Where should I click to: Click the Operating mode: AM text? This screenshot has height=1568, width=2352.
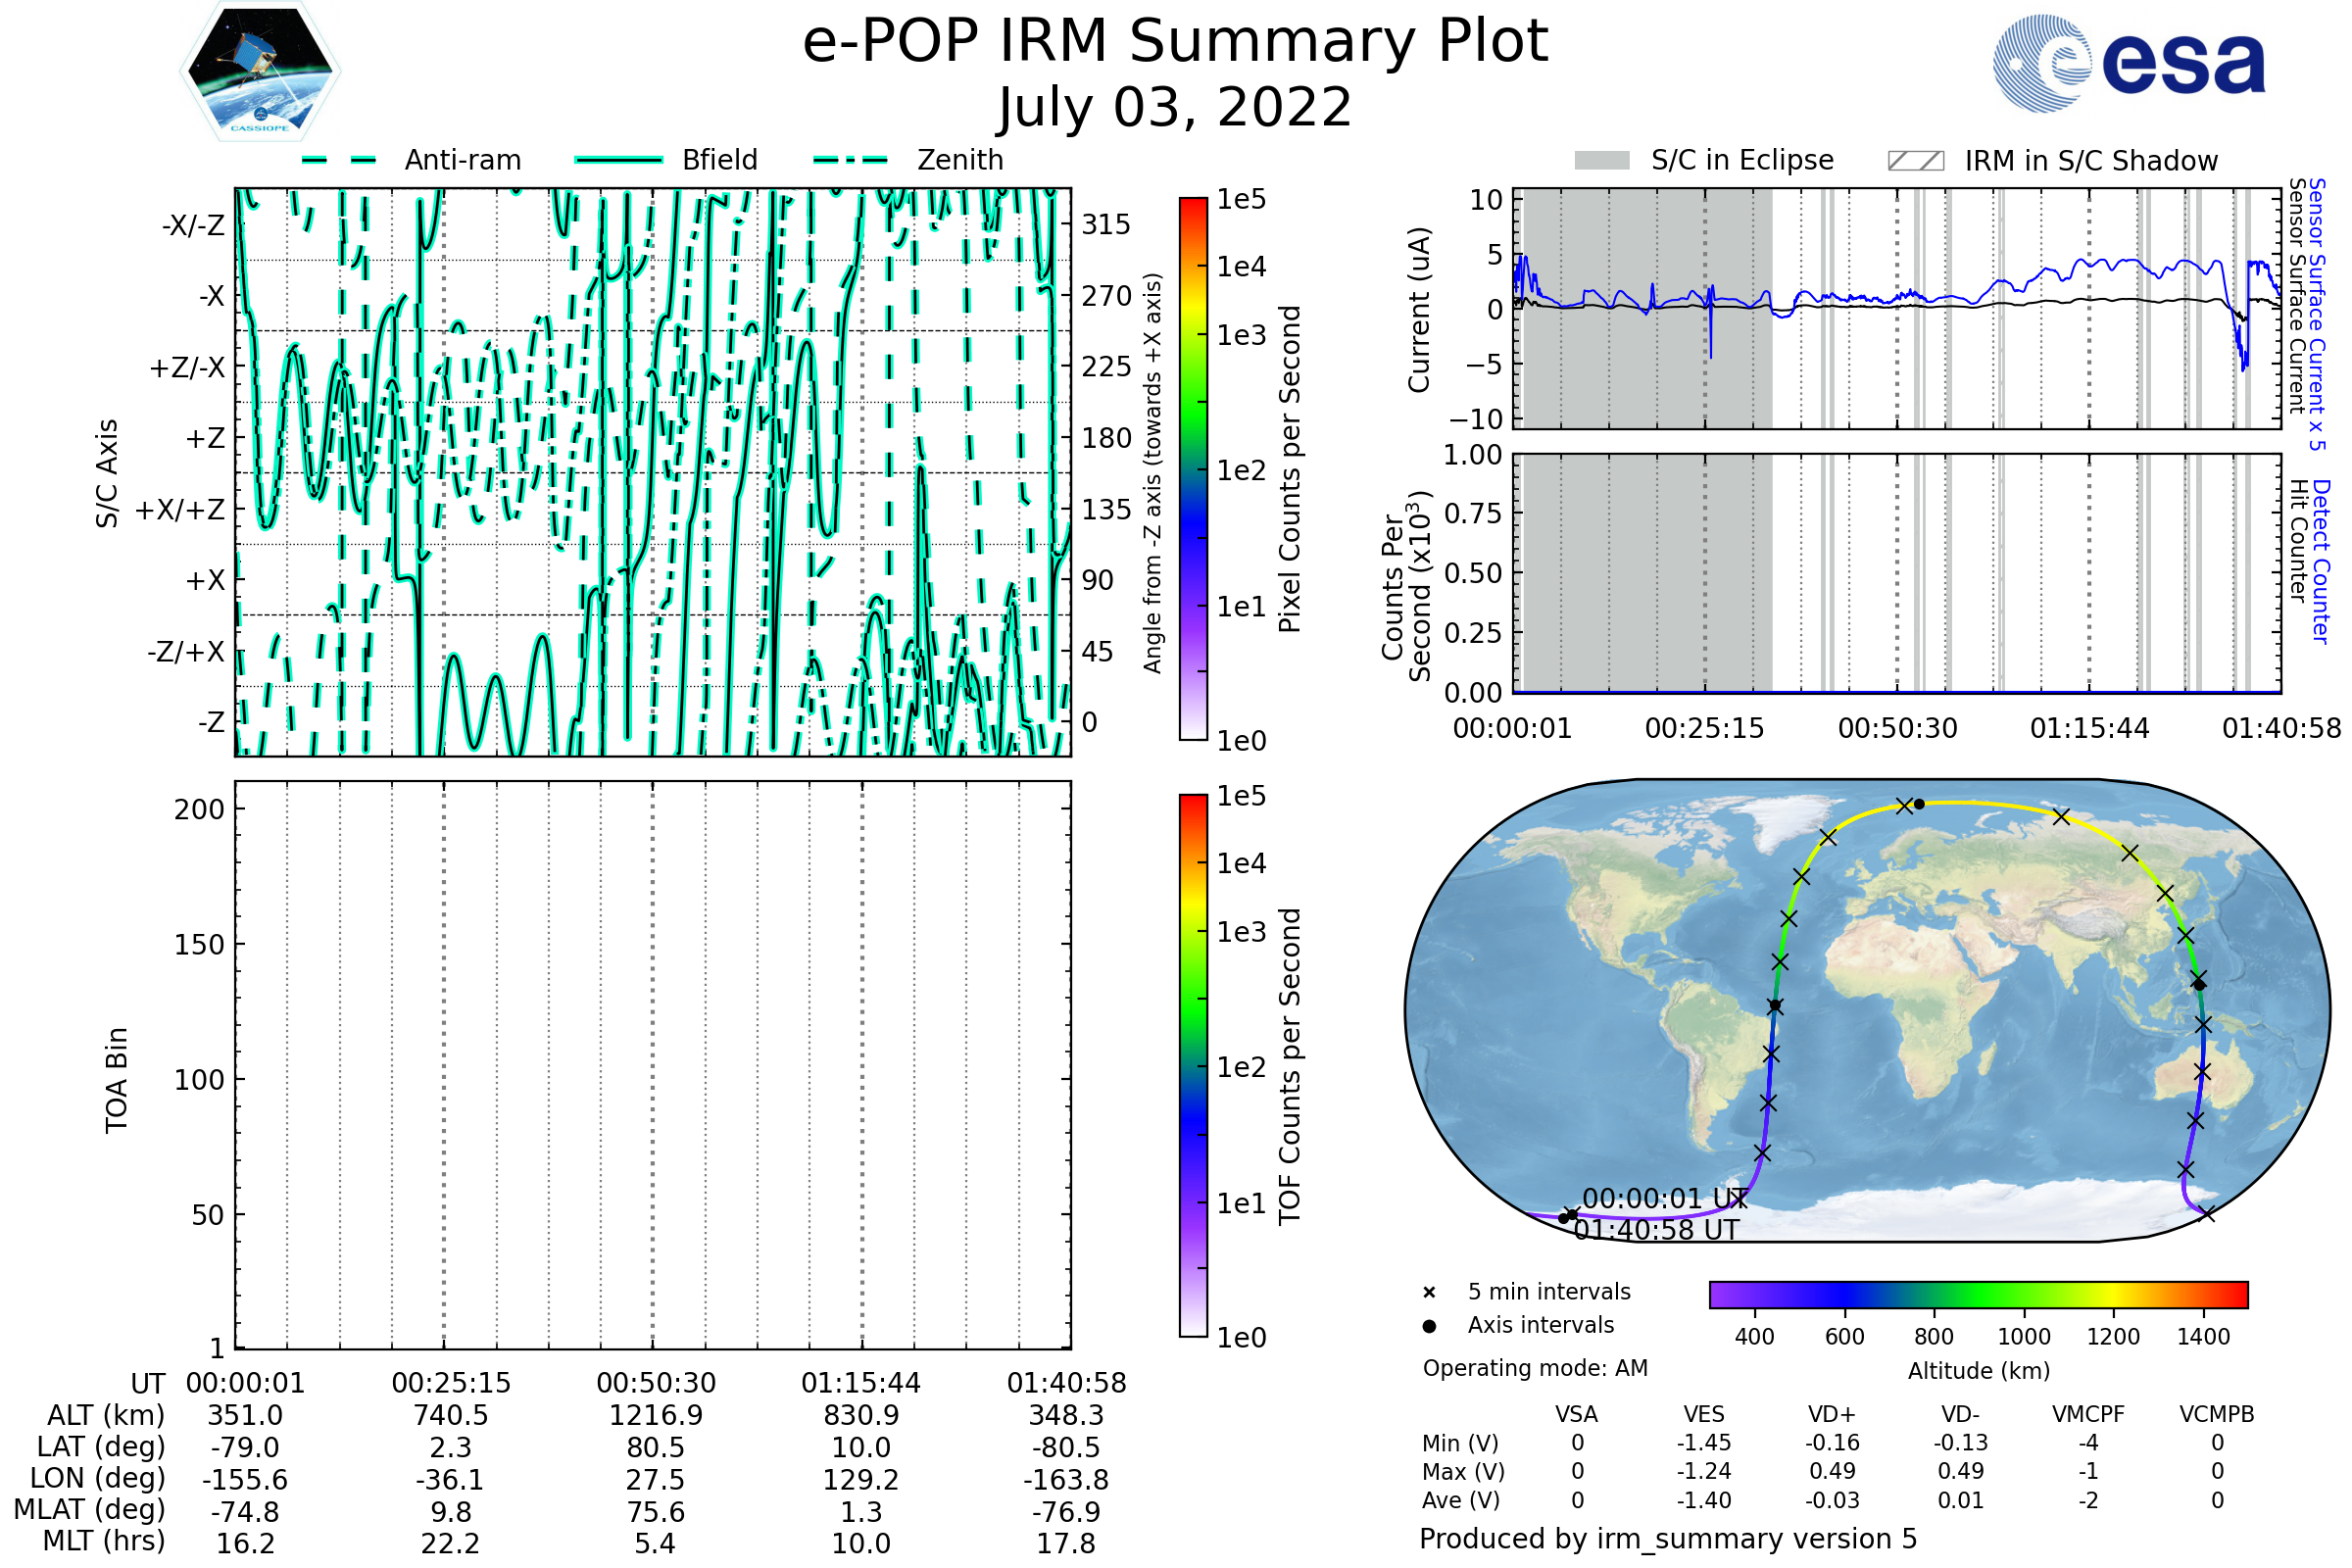1535,1368
